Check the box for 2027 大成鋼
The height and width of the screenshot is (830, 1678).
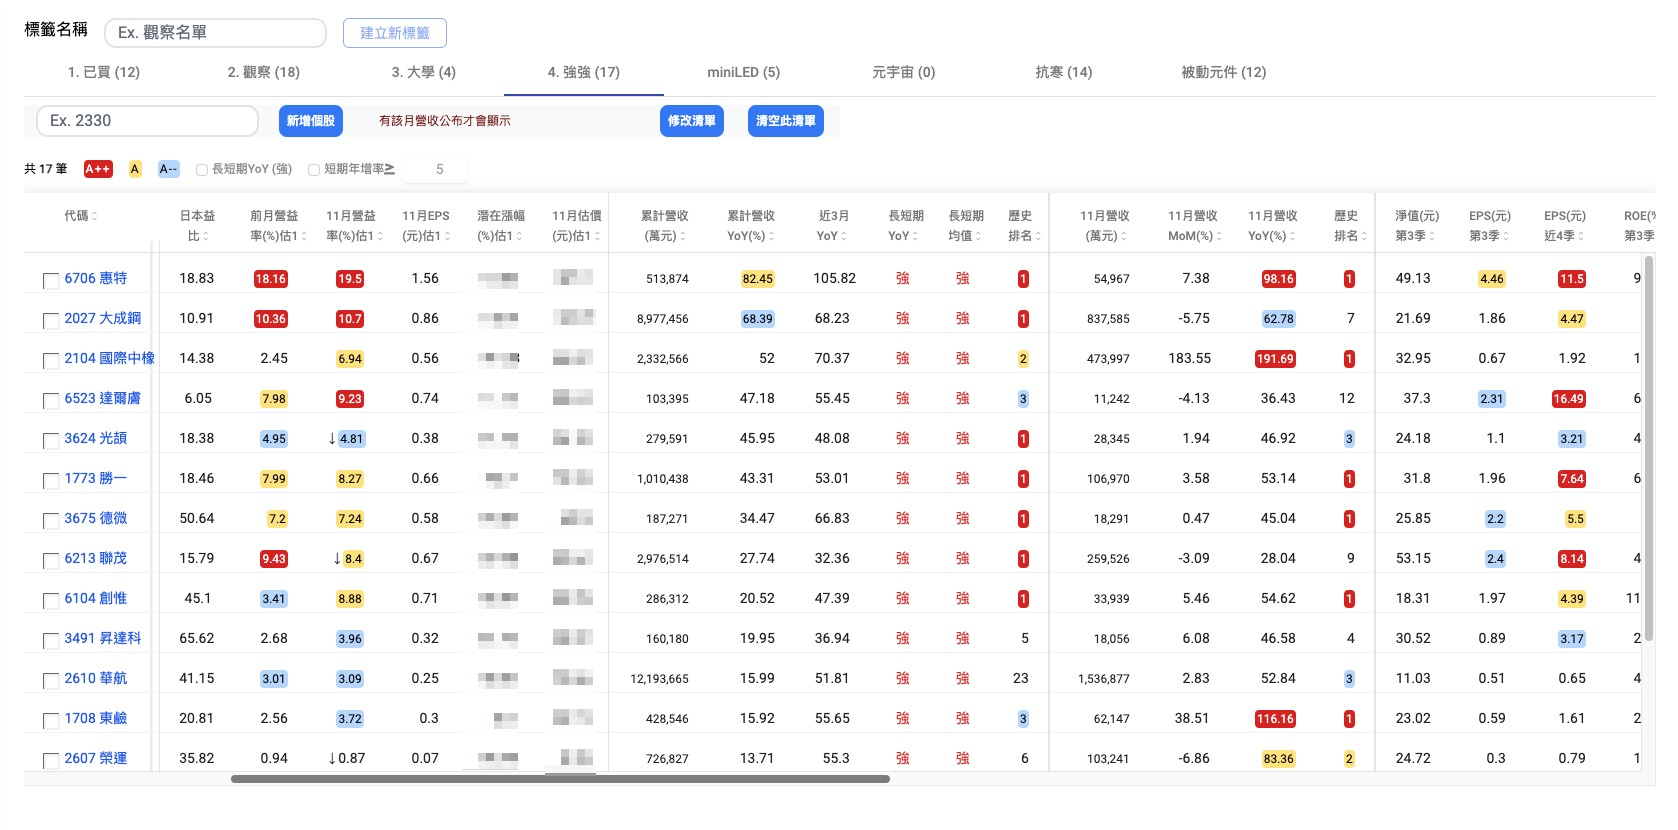[51, 321]
